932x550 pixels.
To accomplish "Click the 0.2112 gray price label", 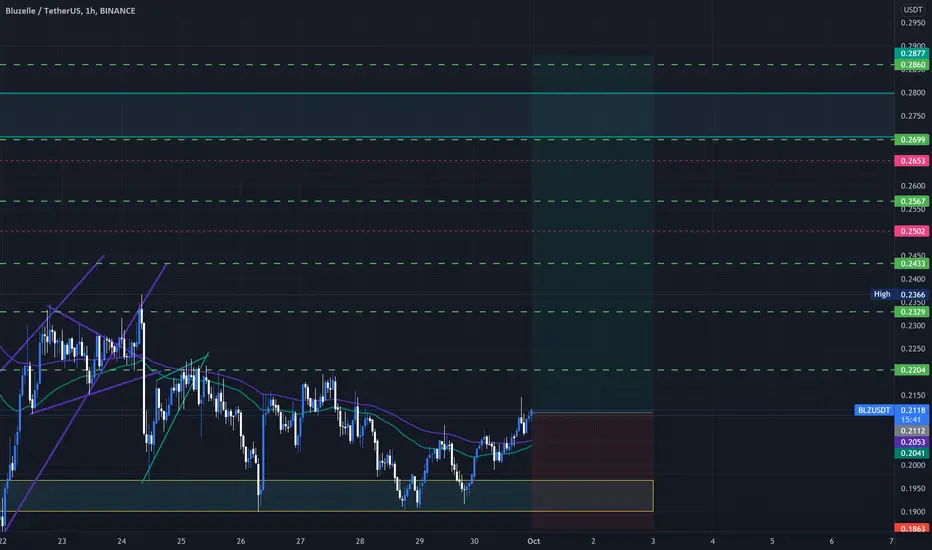I will pos(912,431).
